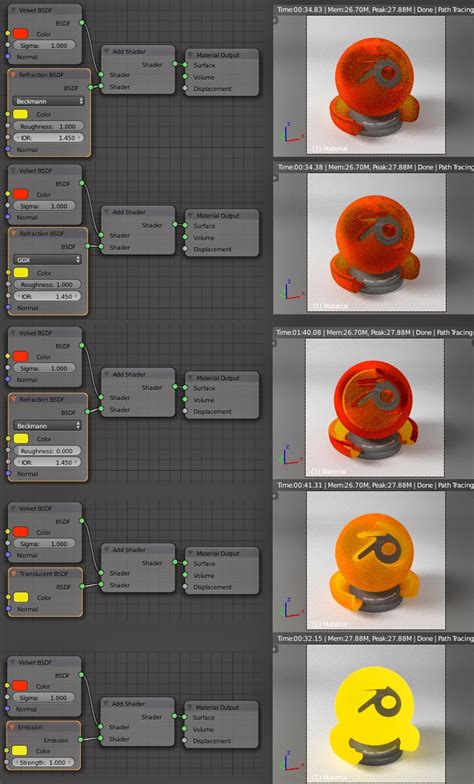474x784 pixels.
Task: Click the Strength 1.000 field in Emission node
Action: pyautogui.click(x=43, y=762)
